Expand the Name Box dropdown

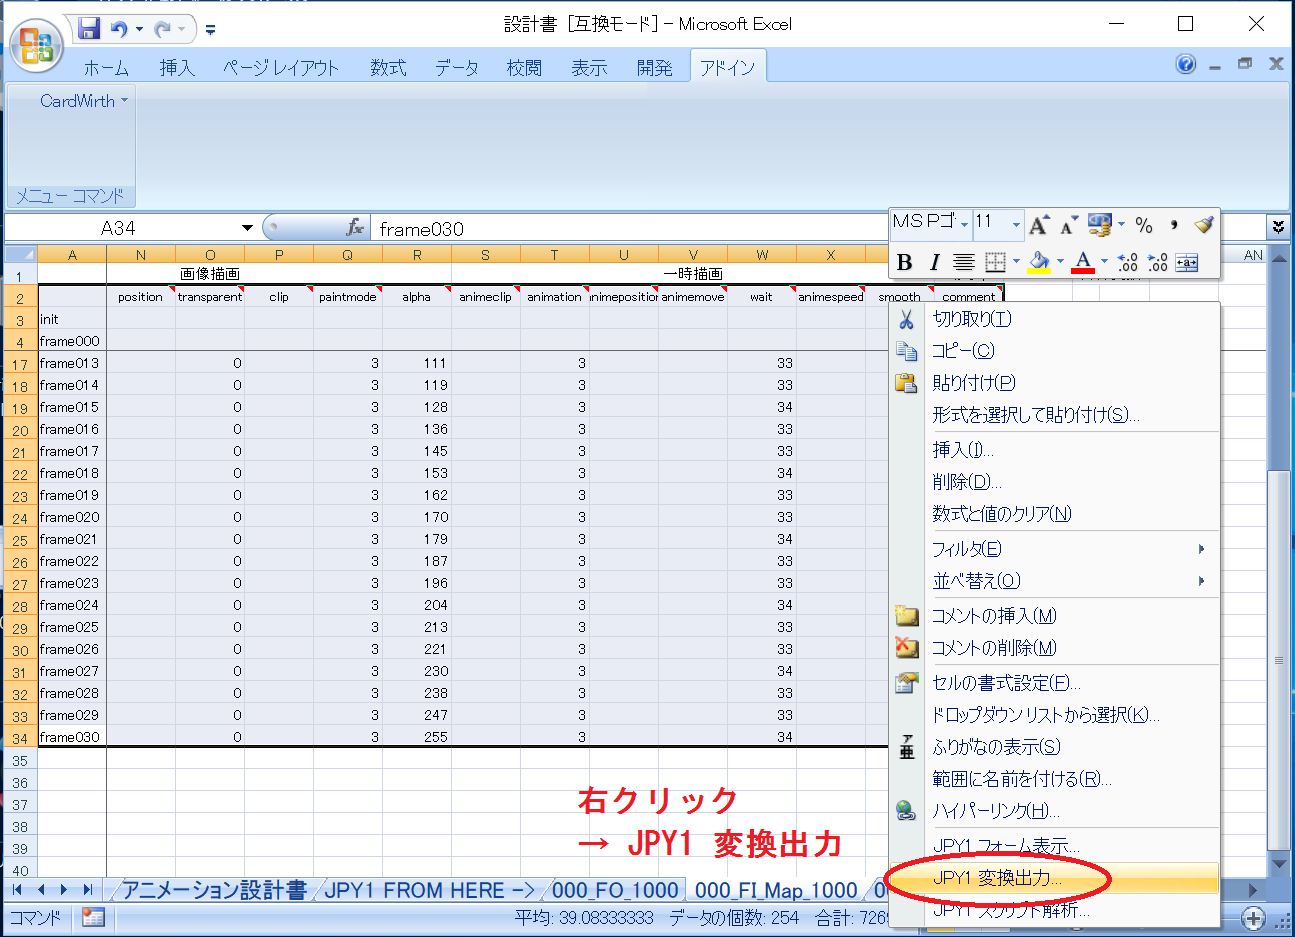[247, 228]
